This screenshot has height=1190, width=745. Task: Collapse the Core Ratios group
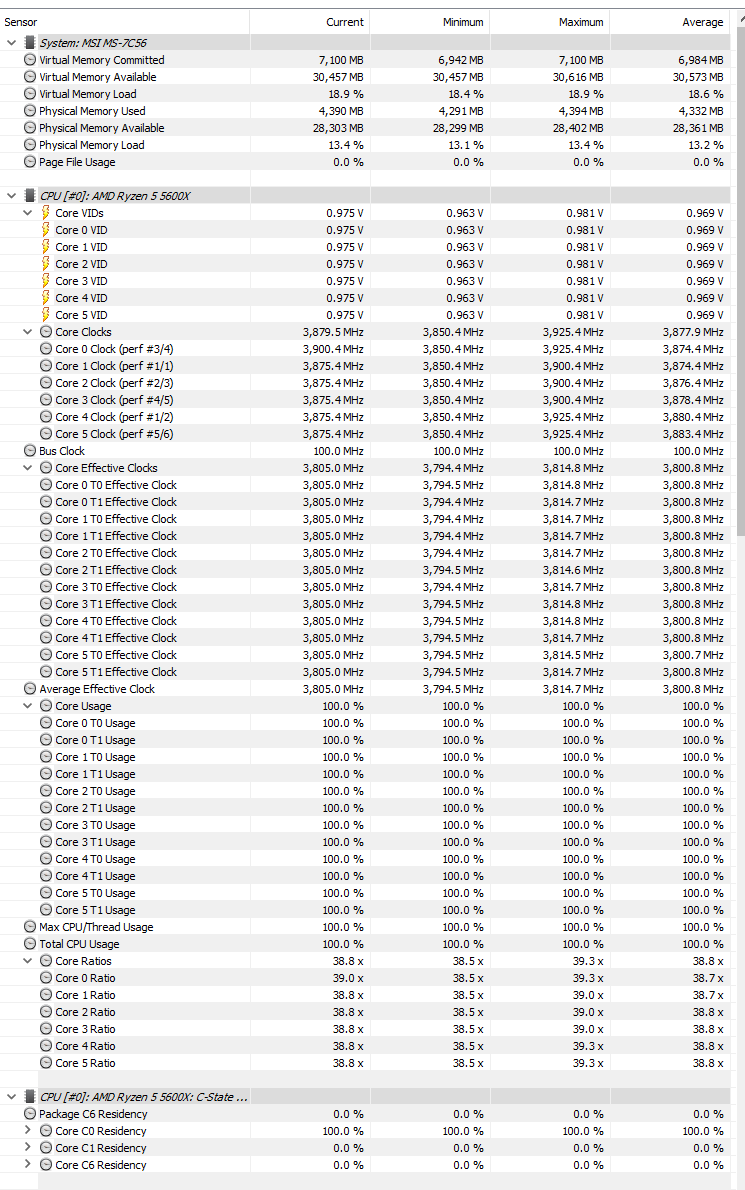coord(27,961)
